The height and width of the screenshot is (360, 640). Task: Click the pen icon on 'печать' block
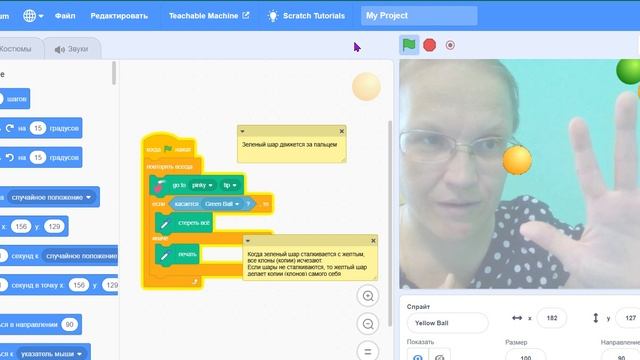coord(164,256)
